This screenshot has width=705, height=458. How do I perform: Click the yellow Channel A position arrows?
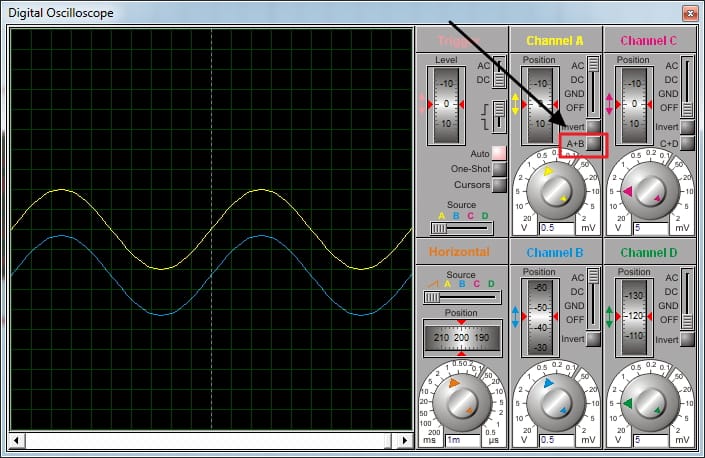coord(515,104)
